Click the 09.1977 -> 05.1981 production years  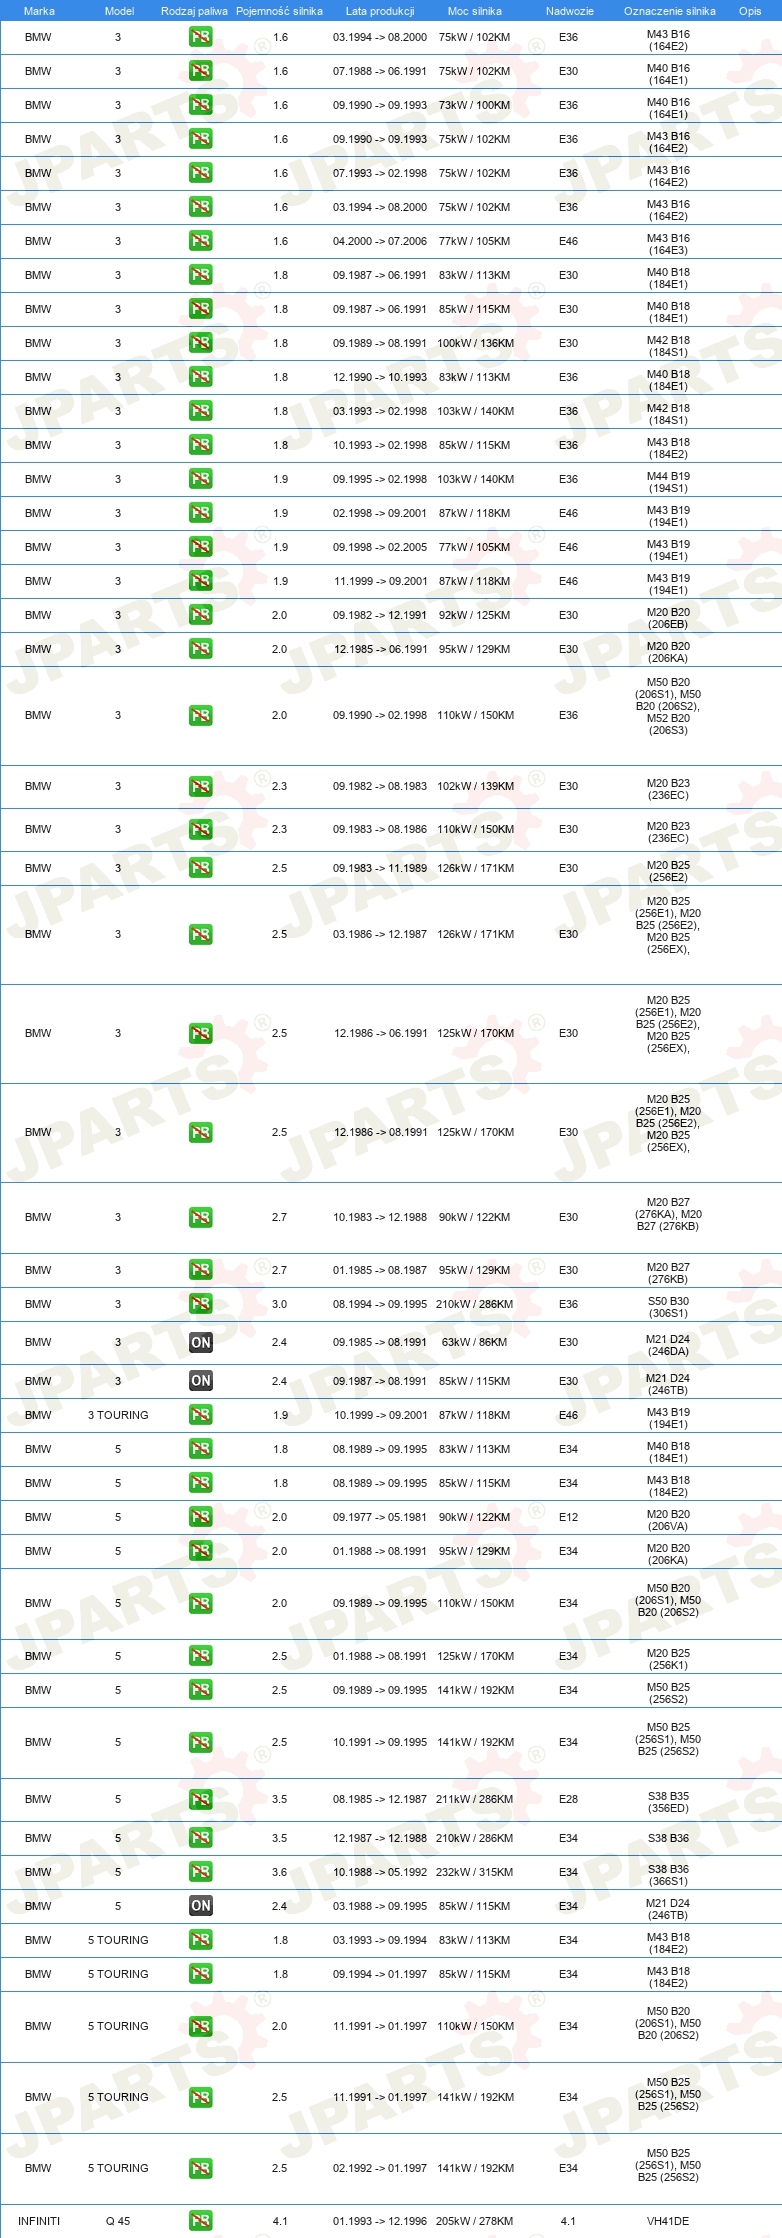click(380, 1517)
